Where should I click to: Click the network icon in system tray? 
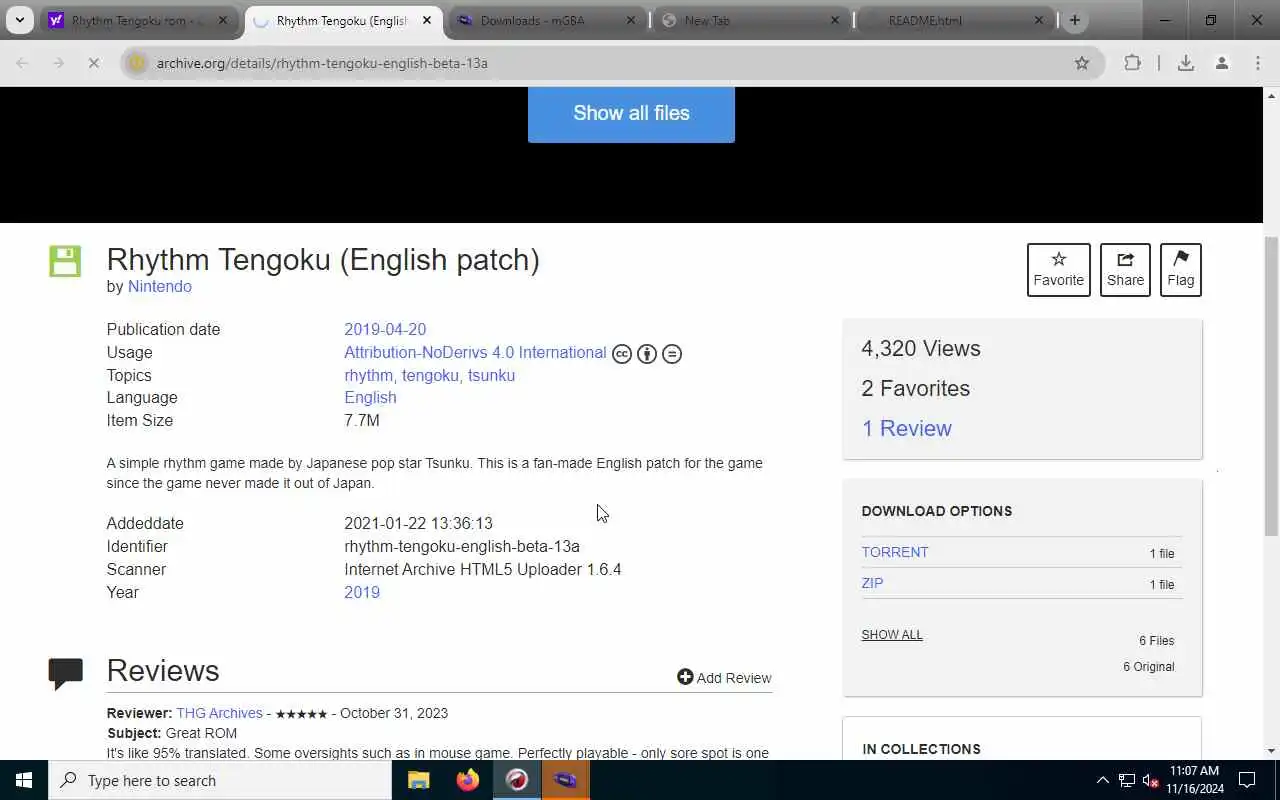[x=1127, y=780]
